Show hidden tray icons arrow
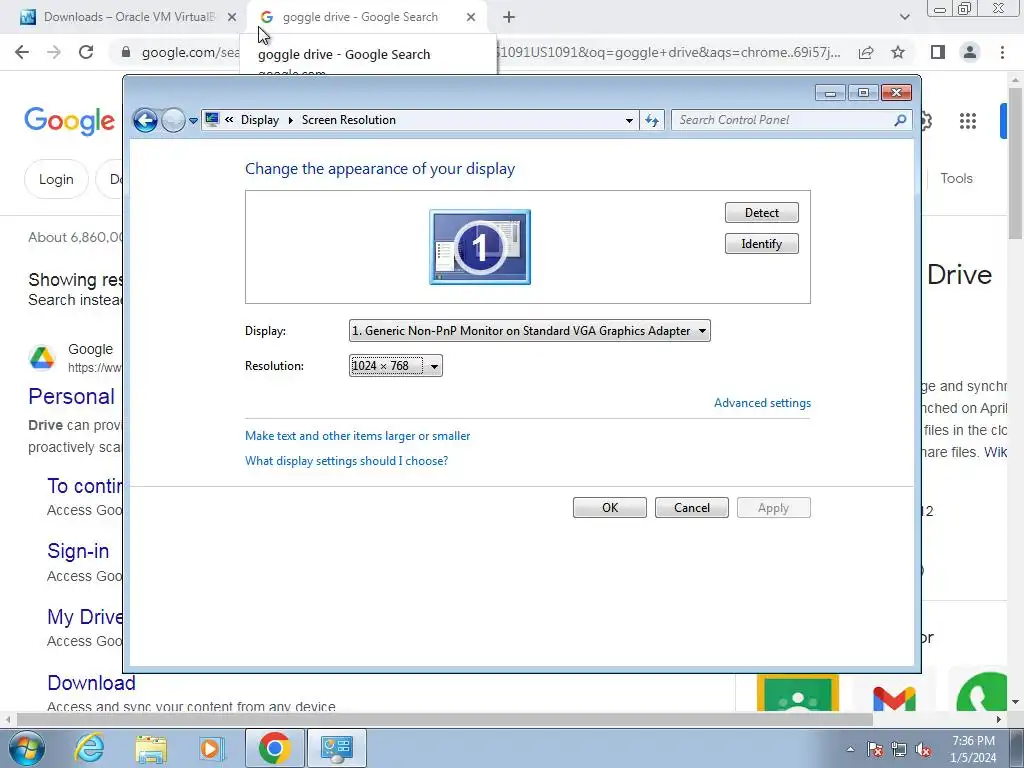The height and width of the screenshot is (768, 1024). [x=850, y=749]
